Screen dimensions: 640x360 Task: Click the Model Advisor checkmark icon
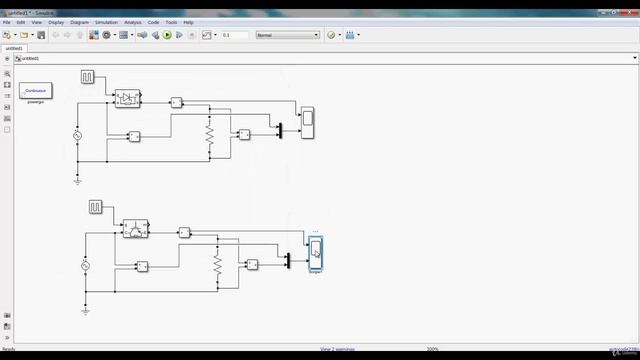331,35
